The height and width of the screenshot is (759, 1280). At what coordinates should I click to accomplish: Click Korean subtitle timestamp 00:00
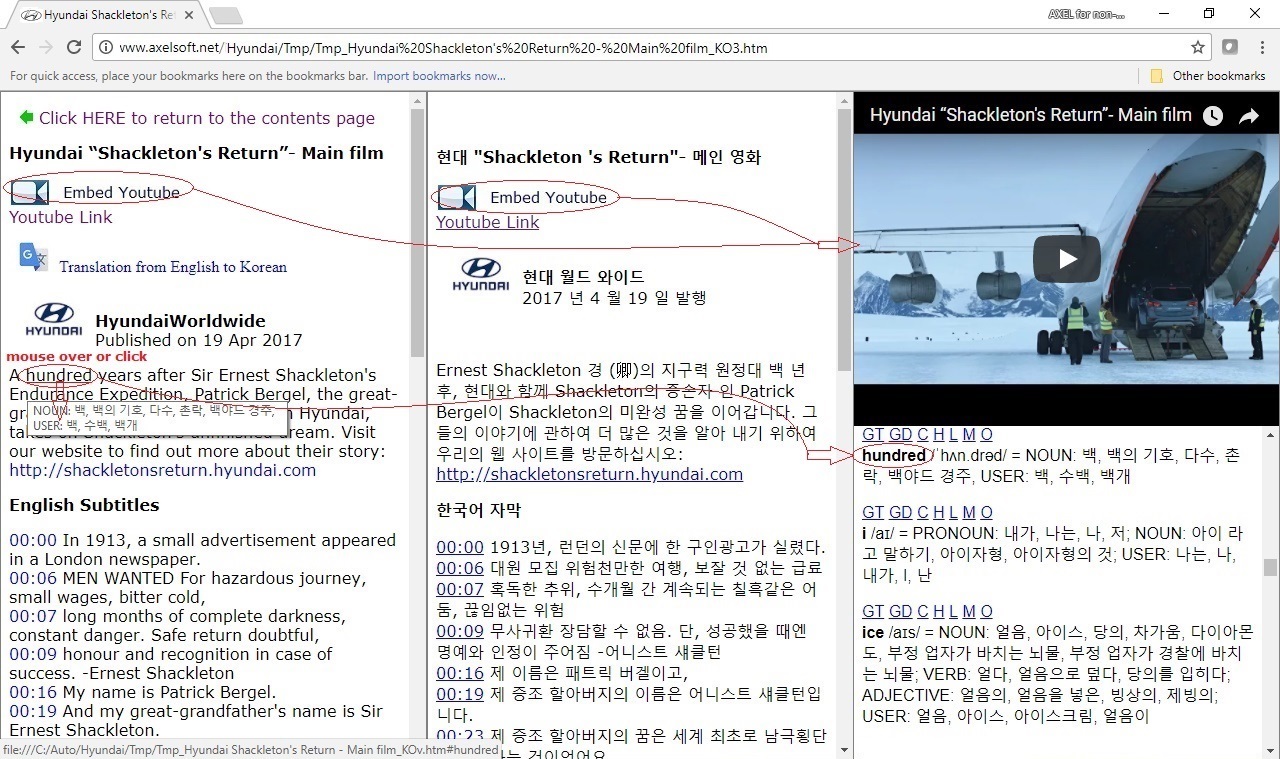point(460,547)
